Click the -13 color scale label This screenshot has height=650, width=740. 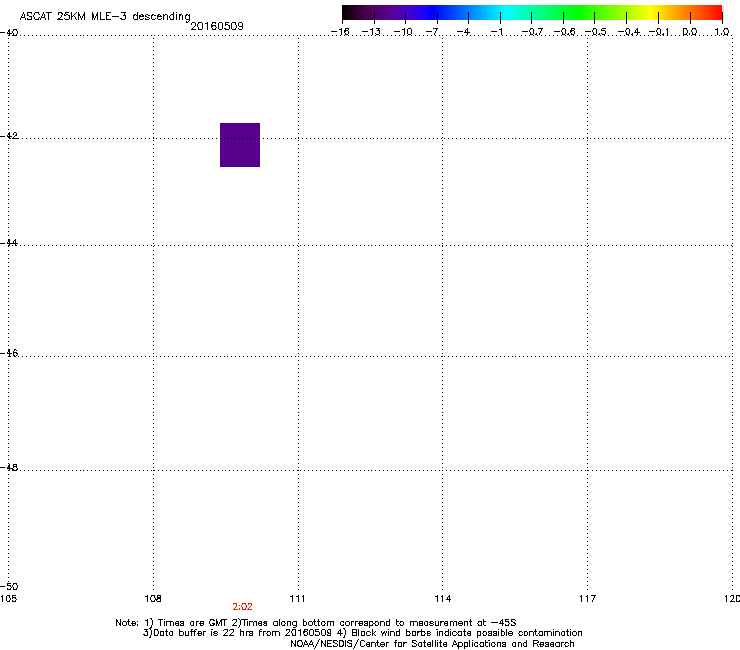point(371,32)
